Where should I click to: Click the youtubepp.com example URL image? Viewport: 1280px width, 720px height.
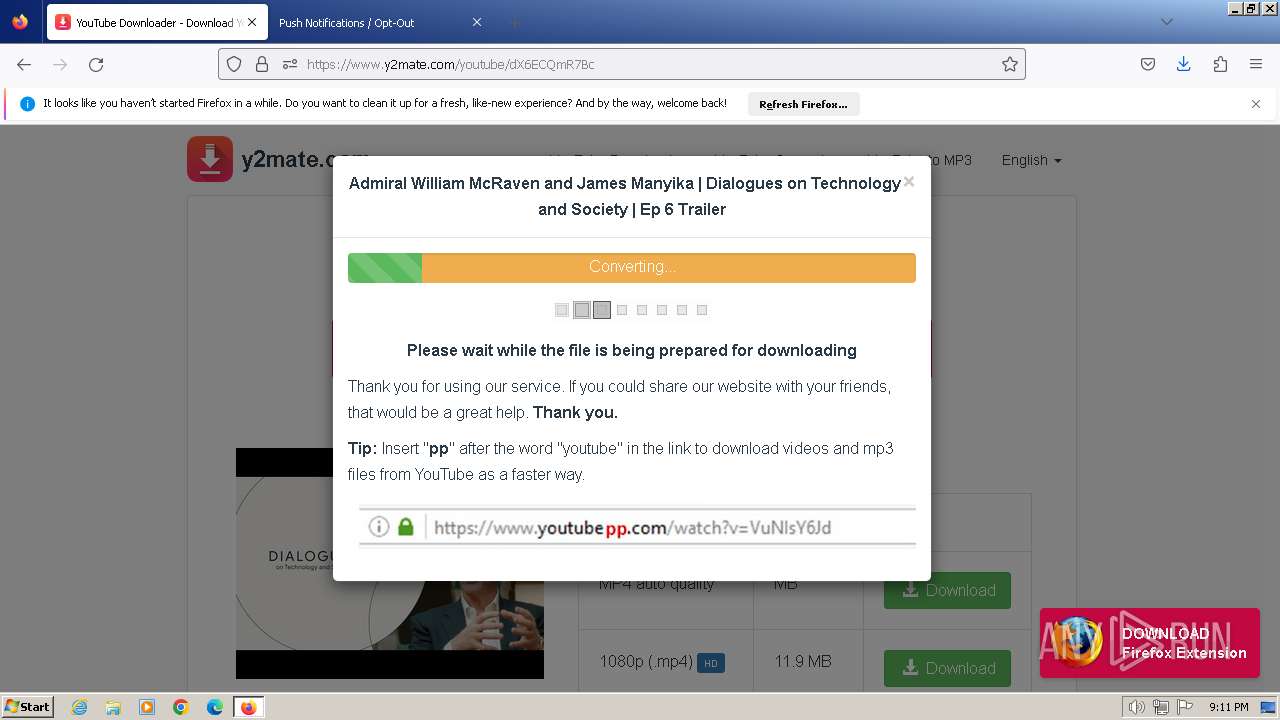(637, 527)
